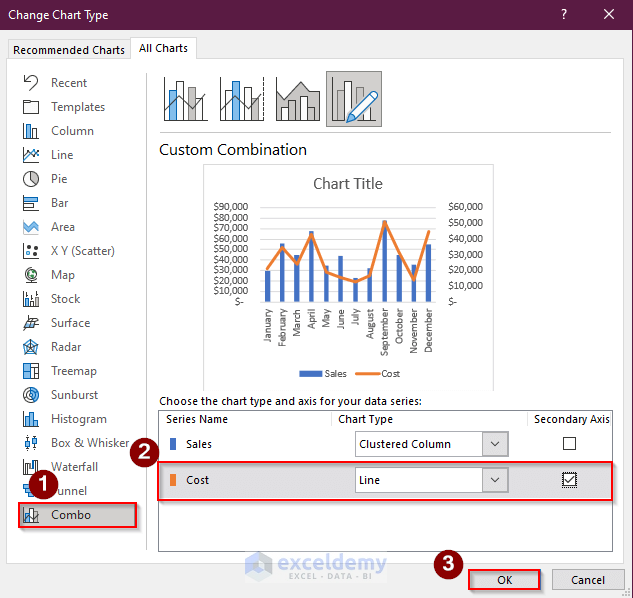Image resolution: width=633 pixels, height=598 pixels.
Task: Pick the Bar chart icon
Action: click(31, 203)
